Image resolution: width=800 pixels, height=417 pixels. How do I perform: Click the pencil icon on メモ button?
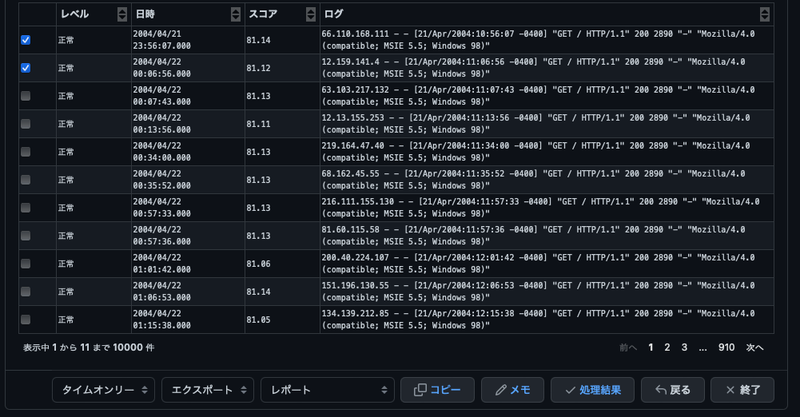tap(499, 390)
